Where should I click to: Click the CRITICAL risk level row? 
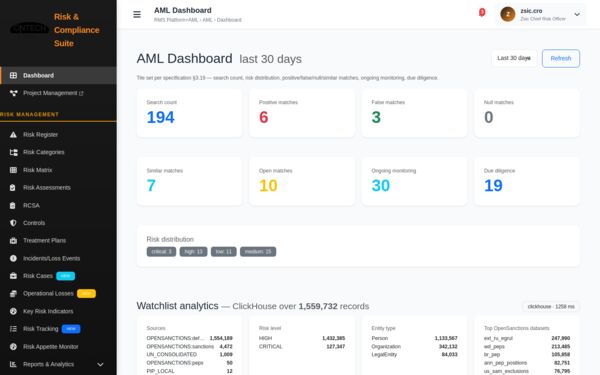(x=302, y=346)
